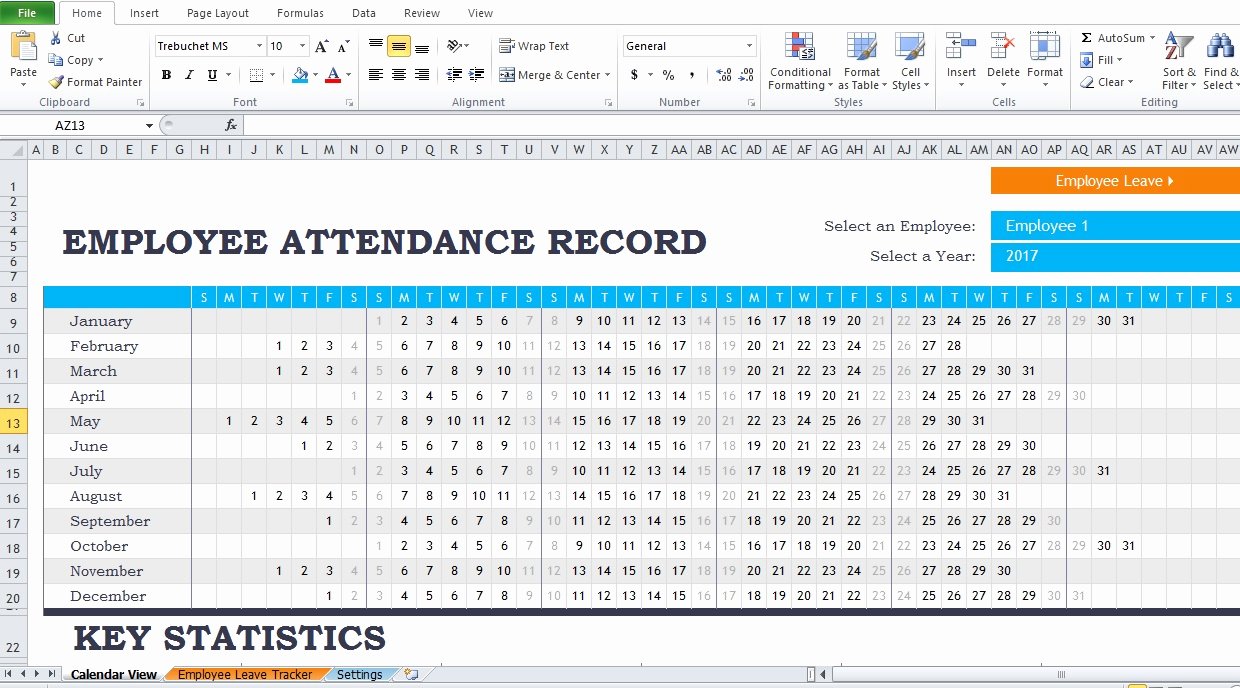Open the Fill dropdown
Screen dimensions: 1240x688
pos(1101,60)
